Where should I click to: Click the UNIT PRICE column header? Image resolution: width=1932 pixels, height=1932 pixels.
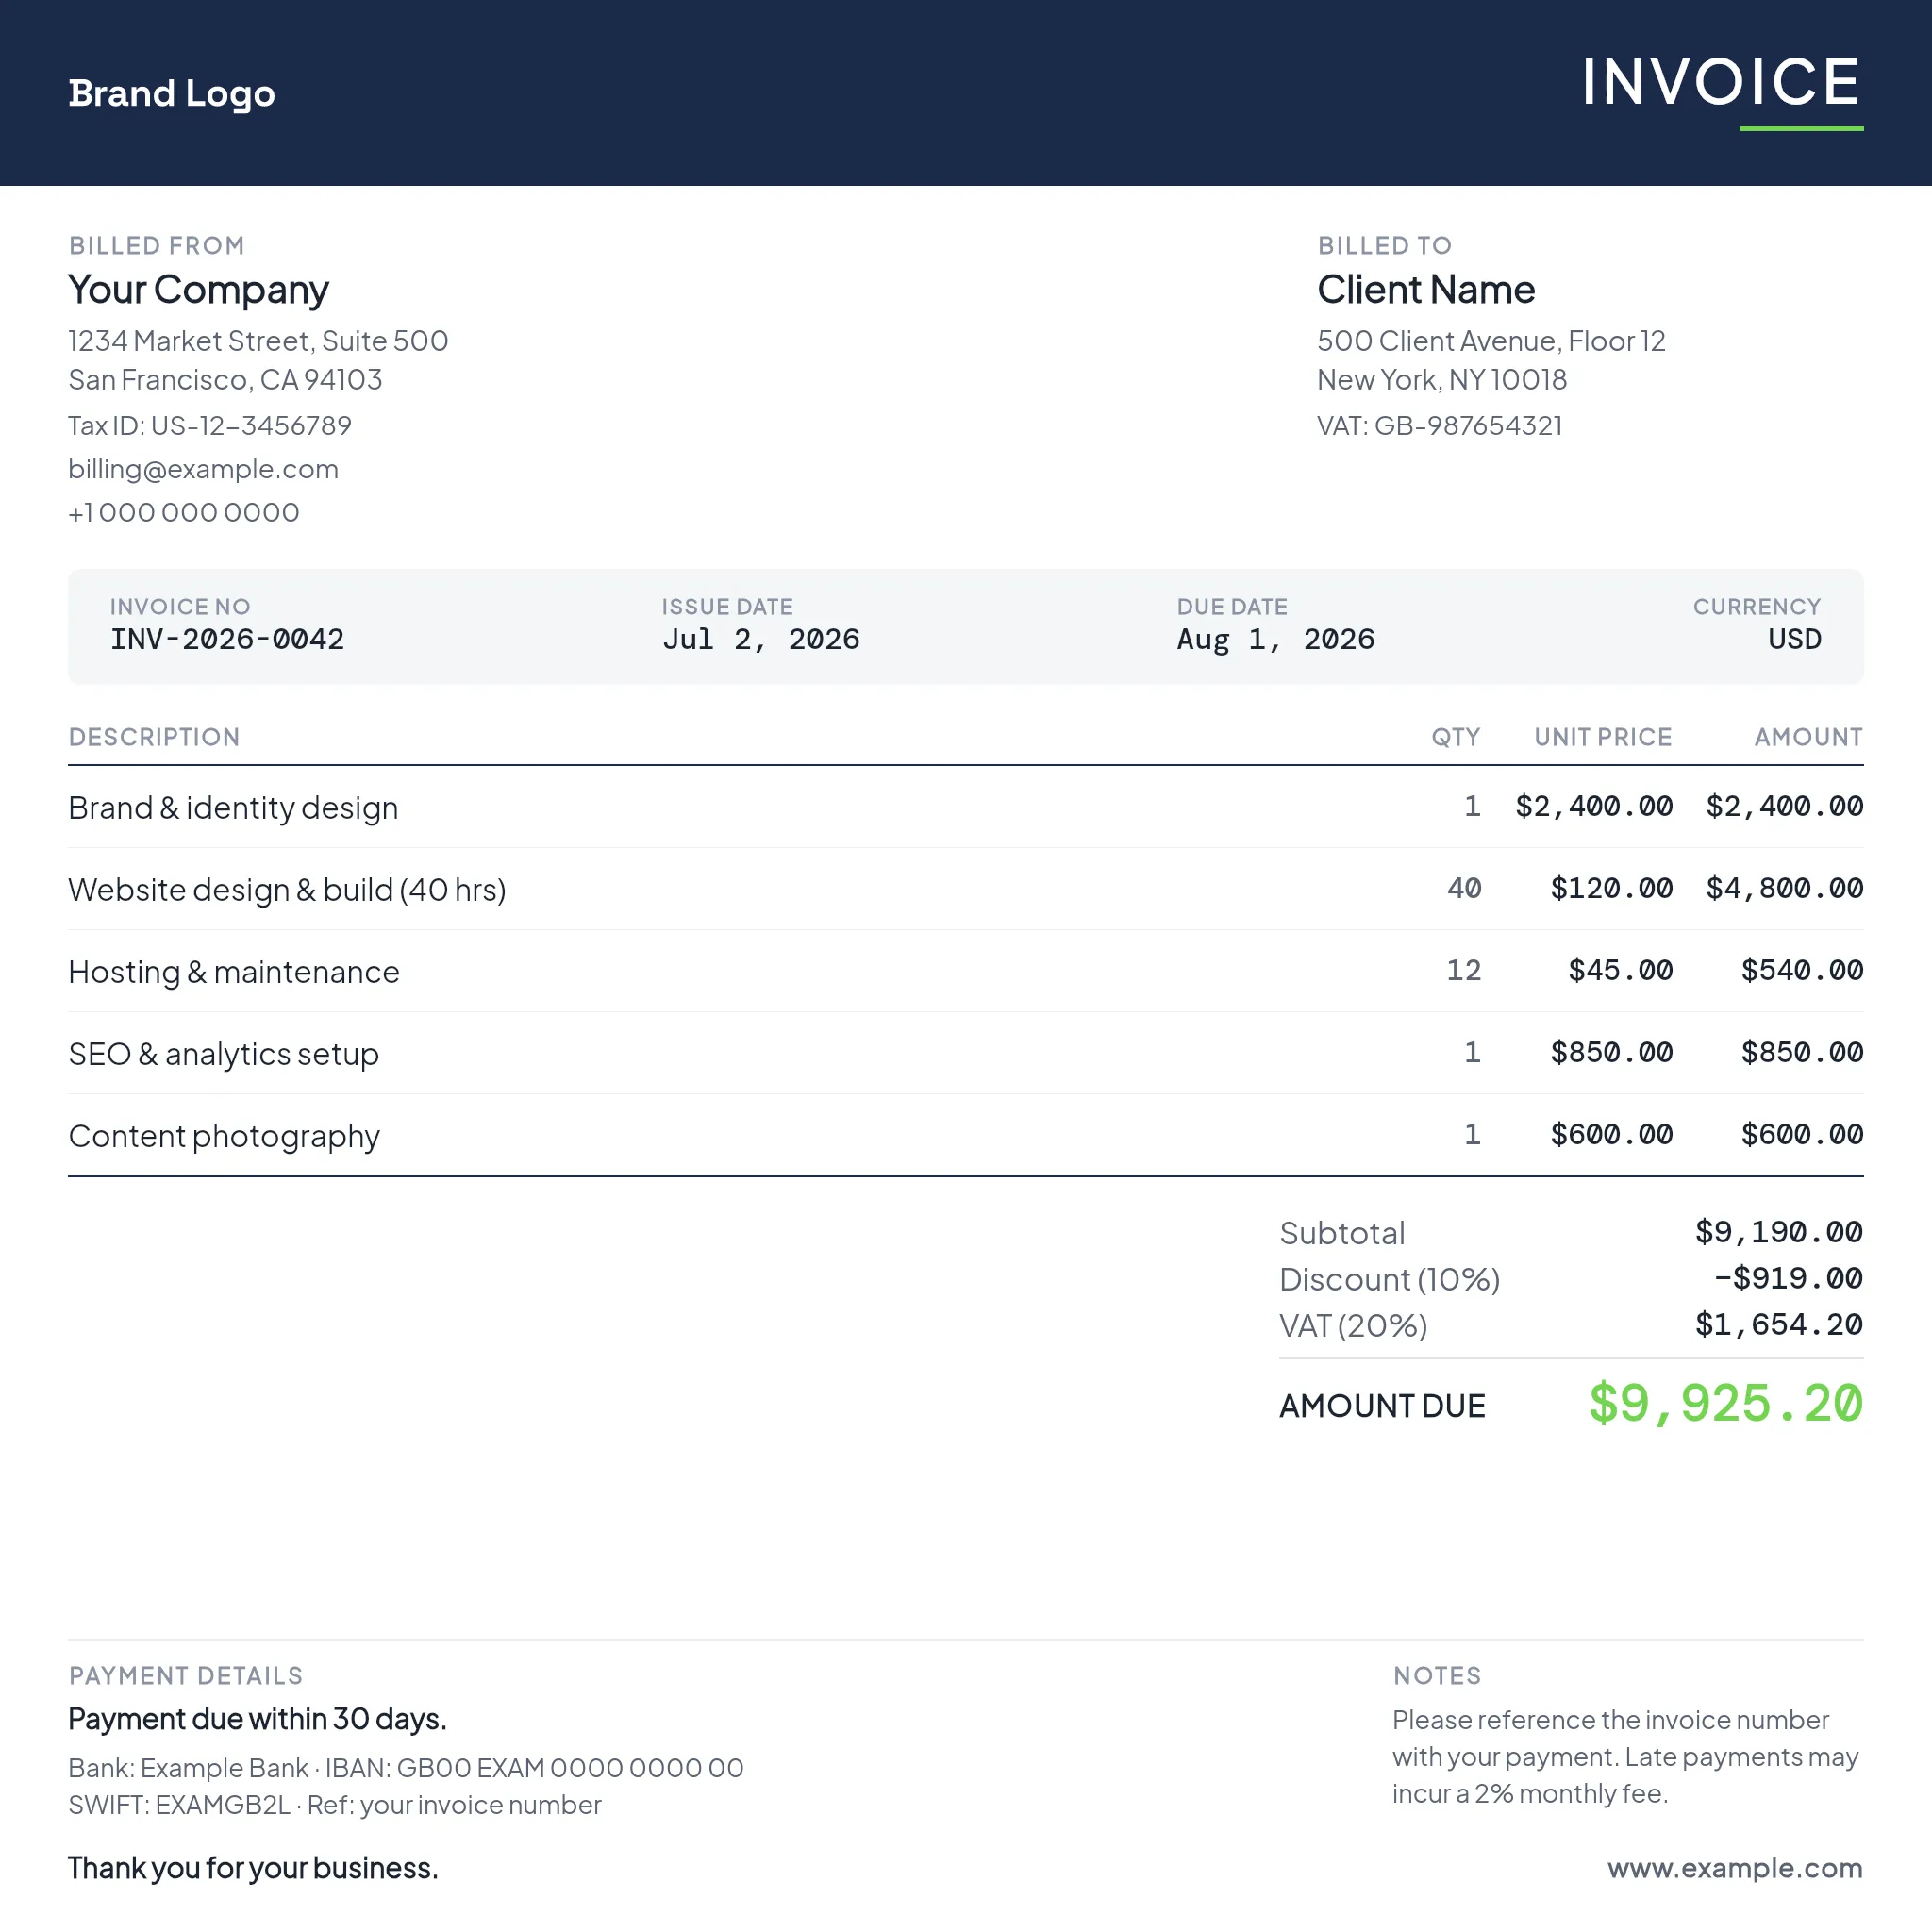1603,737
